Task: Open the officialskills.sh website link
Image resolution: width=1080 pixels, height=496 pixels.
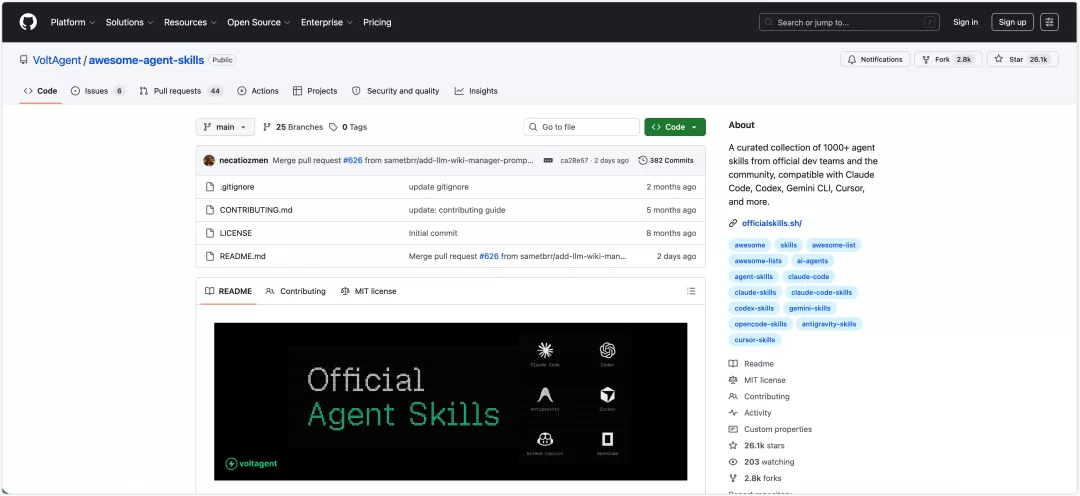Action: pos(771,223)
